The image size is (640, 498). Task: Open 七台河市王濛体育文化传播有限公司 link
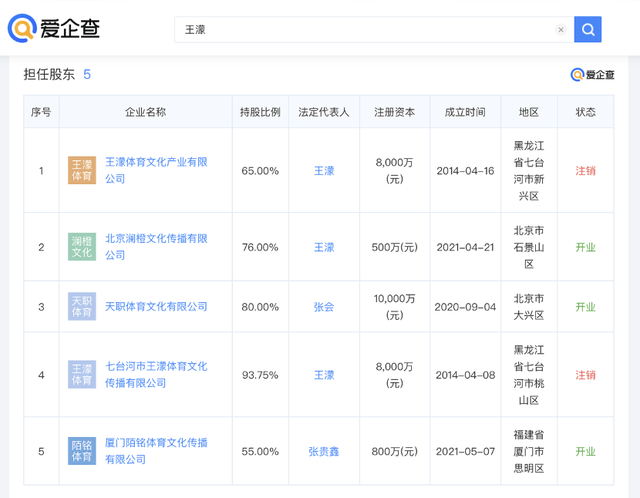pos(156,374)
